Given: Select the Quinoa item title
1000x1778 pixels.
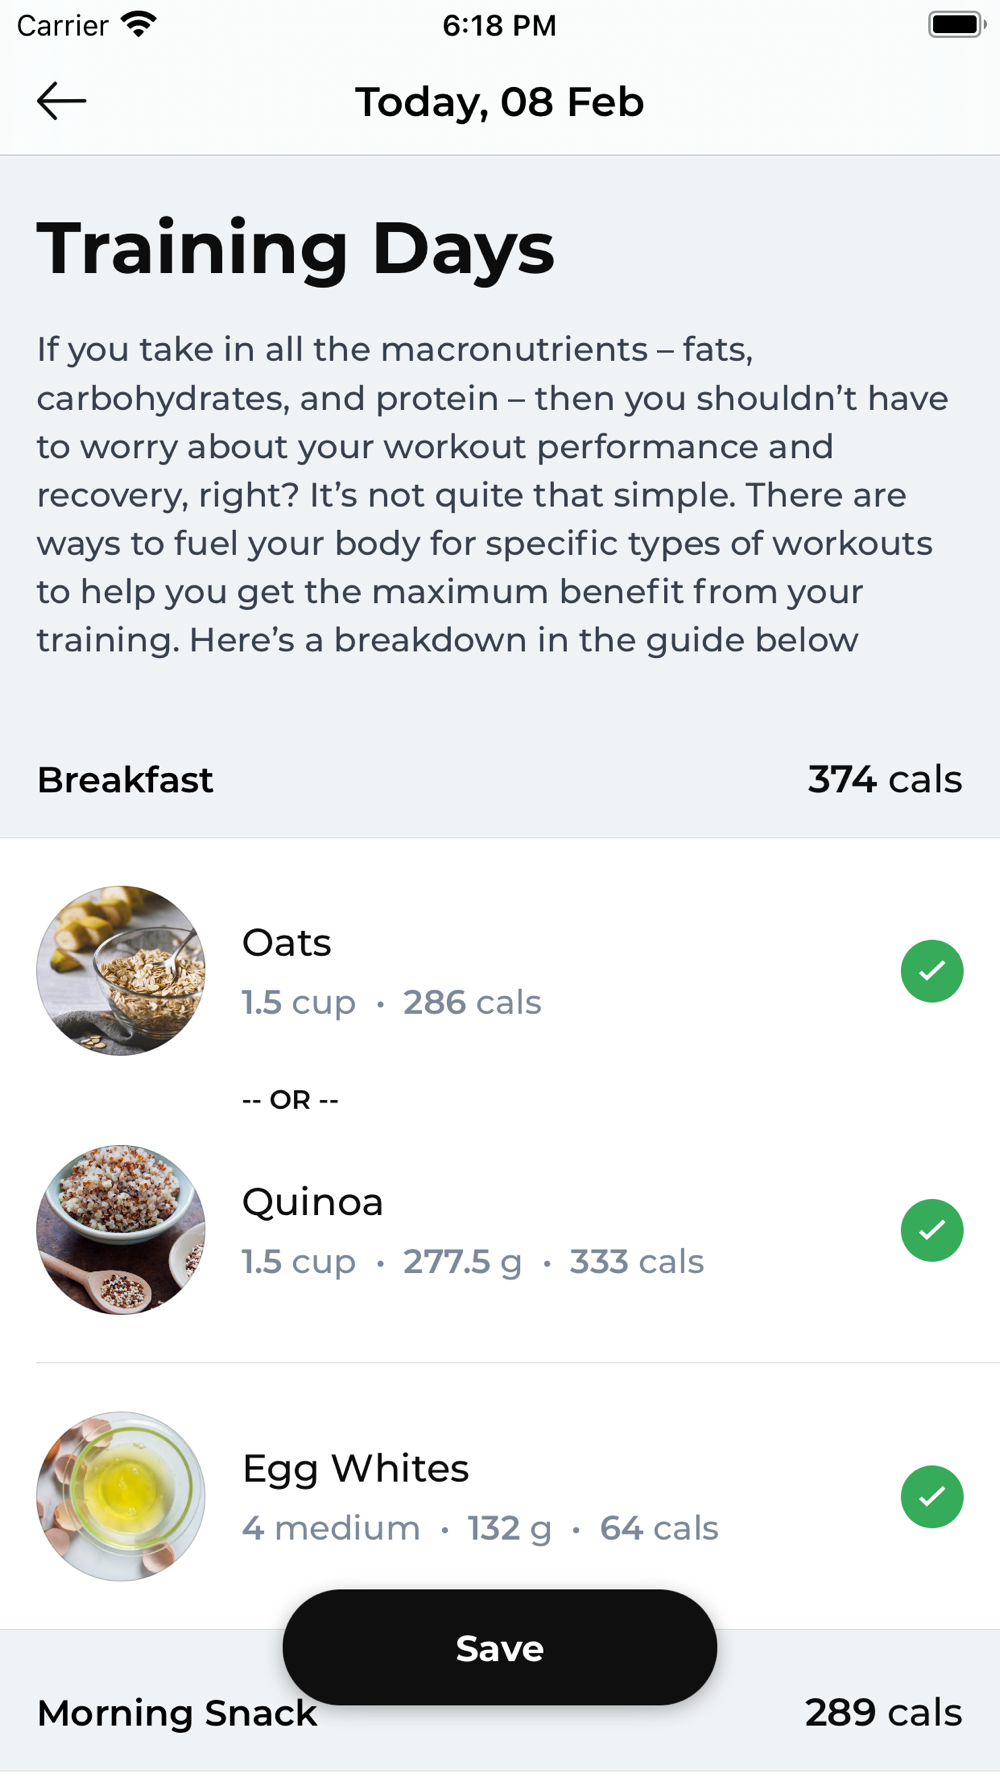Looking at the screenshot, I should (x=313, y=1202).
